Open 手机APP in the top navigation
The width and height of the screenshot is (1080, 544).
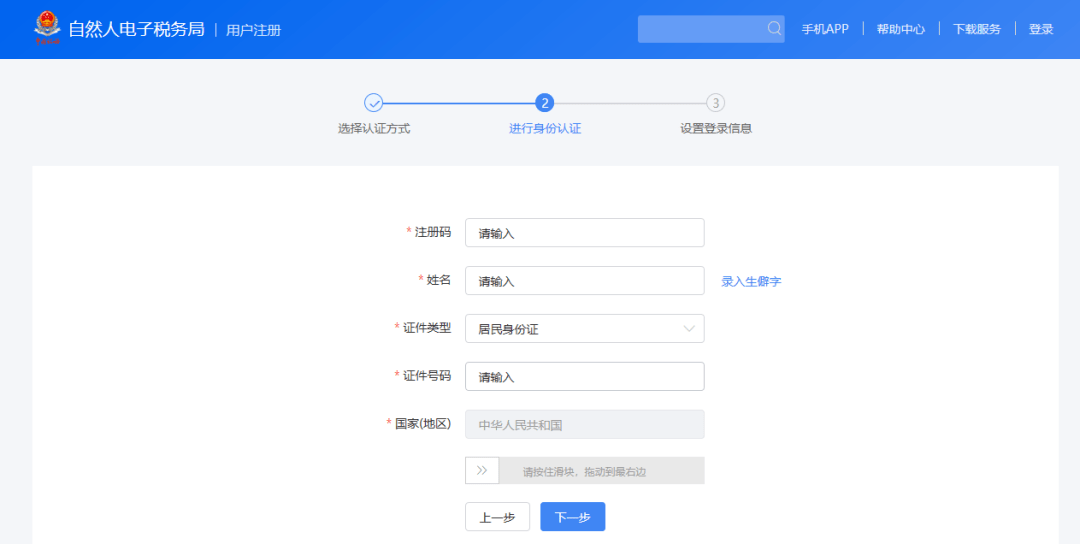point(824,29)
